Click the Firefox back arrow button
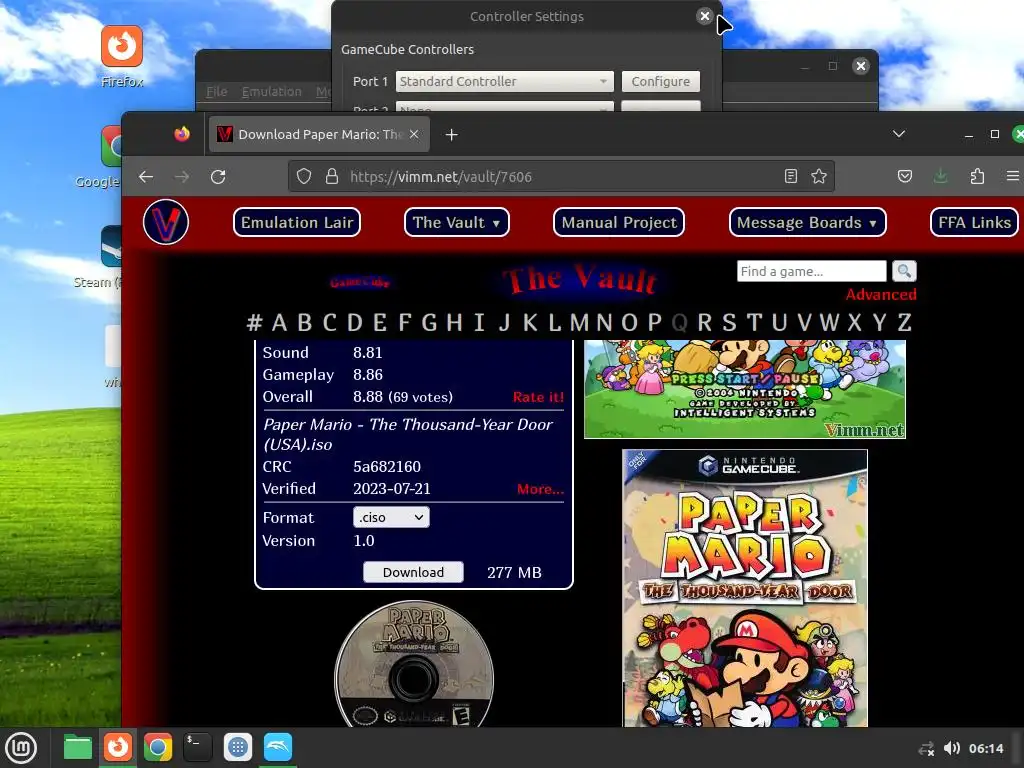Viewport: 1024px width, 768px height. click(x=146, y=176)
